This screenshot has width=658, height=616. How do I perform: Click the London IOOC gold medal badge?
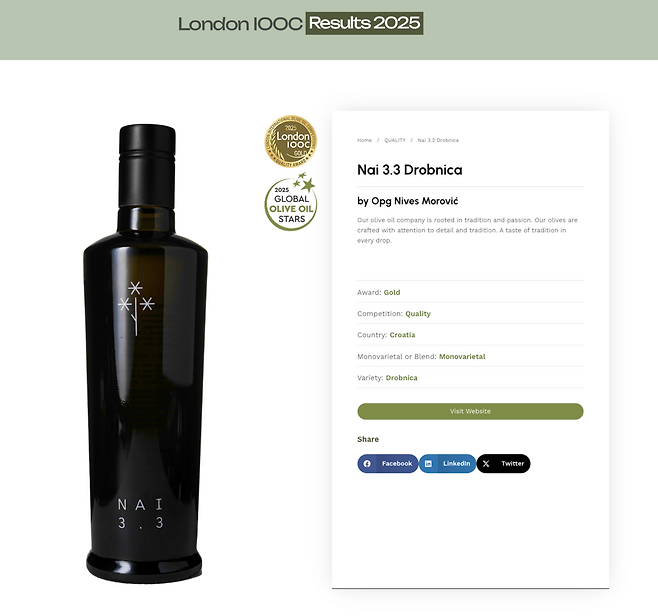coord(291,141)
